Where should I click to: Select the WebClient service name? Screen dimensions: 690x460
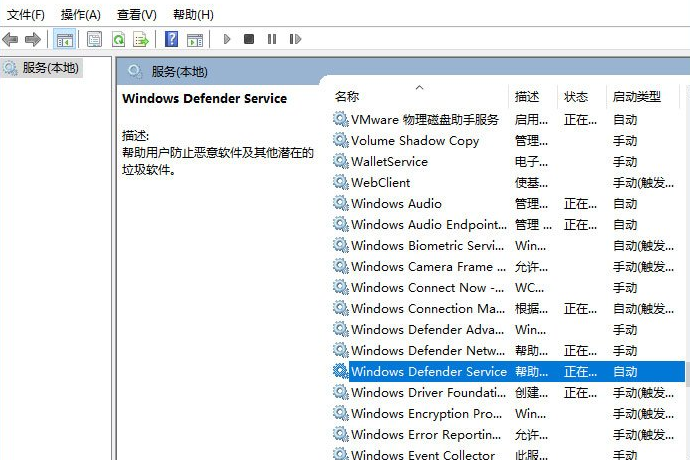tap(381, 183)
